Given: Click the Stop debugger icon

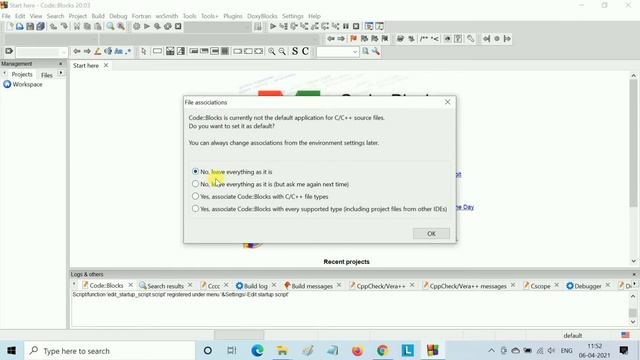Looking at the screenshot, I should pyautogui.click(x=356, y=27).
